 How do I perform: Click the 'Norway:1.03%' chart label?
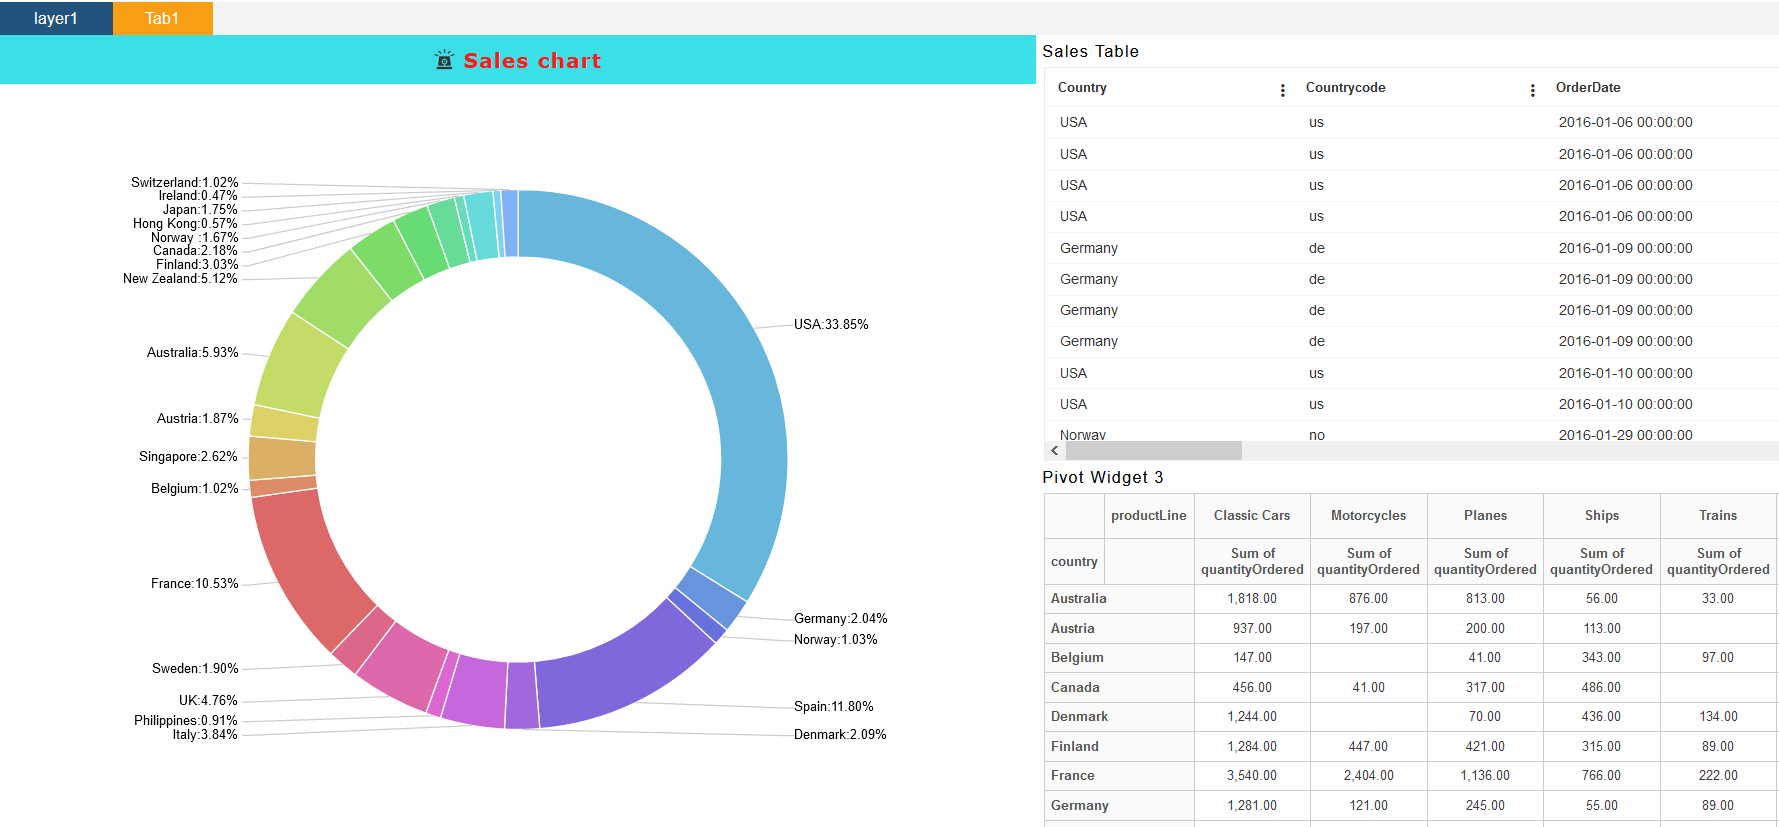[835, 639]
